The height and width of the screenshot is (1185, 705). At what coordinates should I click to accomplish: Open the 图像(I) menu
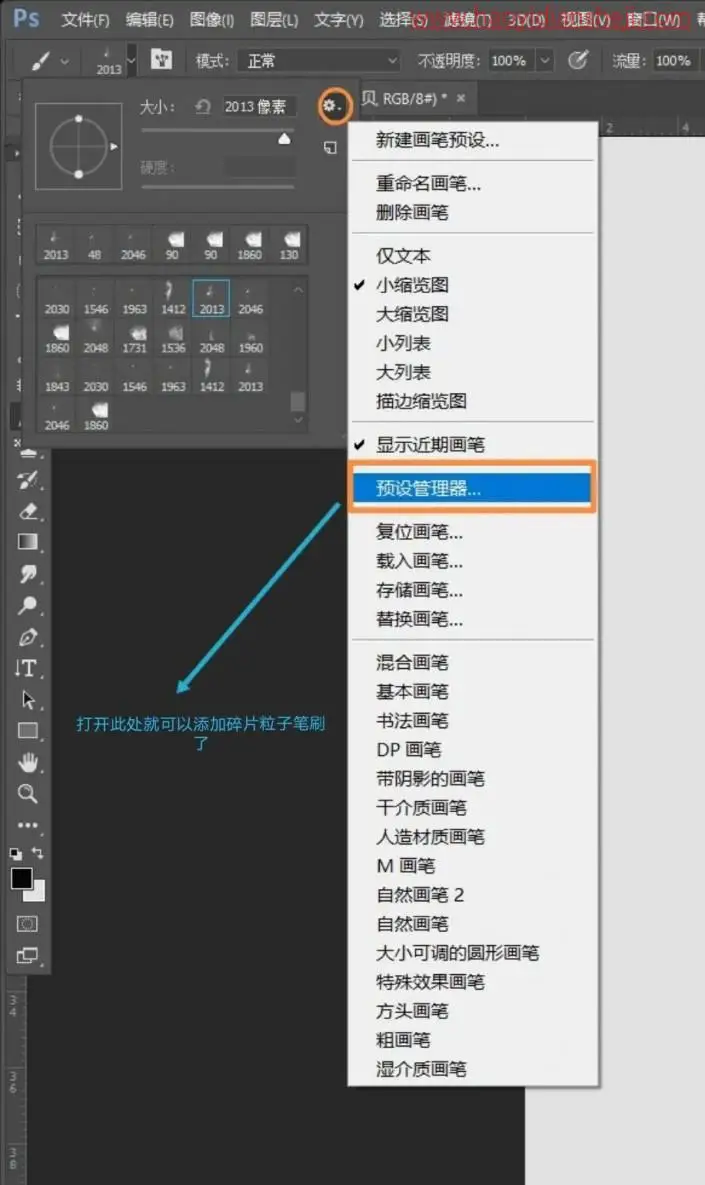click(212, 20)
